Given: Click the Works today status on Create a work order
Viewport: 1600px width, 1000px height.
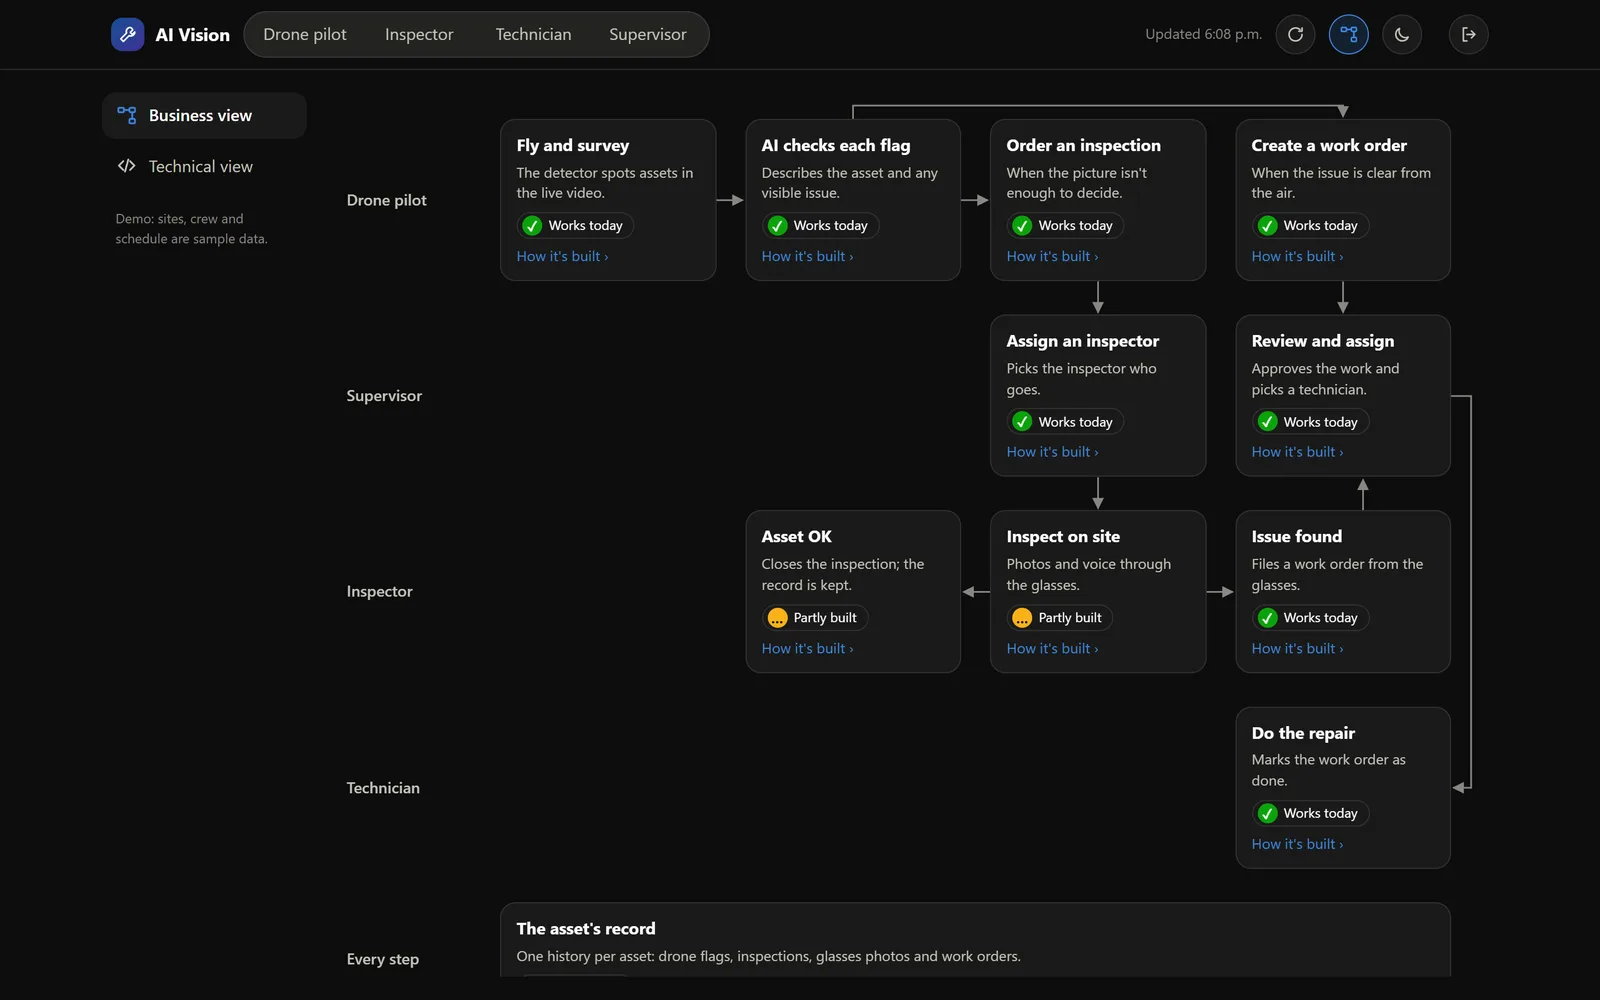Looking at the screenshot, I should tap(1310, 226).
